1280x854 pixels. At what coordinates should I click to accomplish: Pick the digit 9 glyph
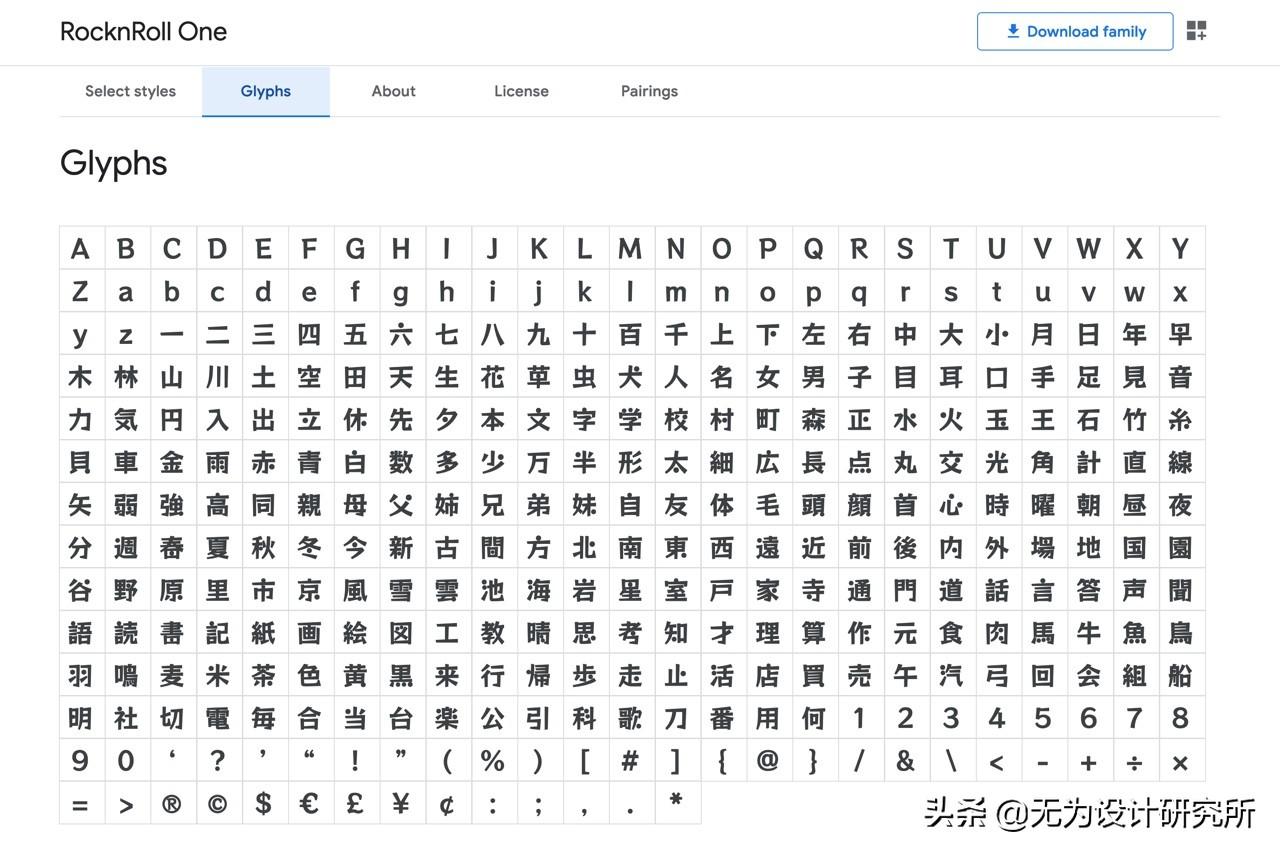coord(80,761)
